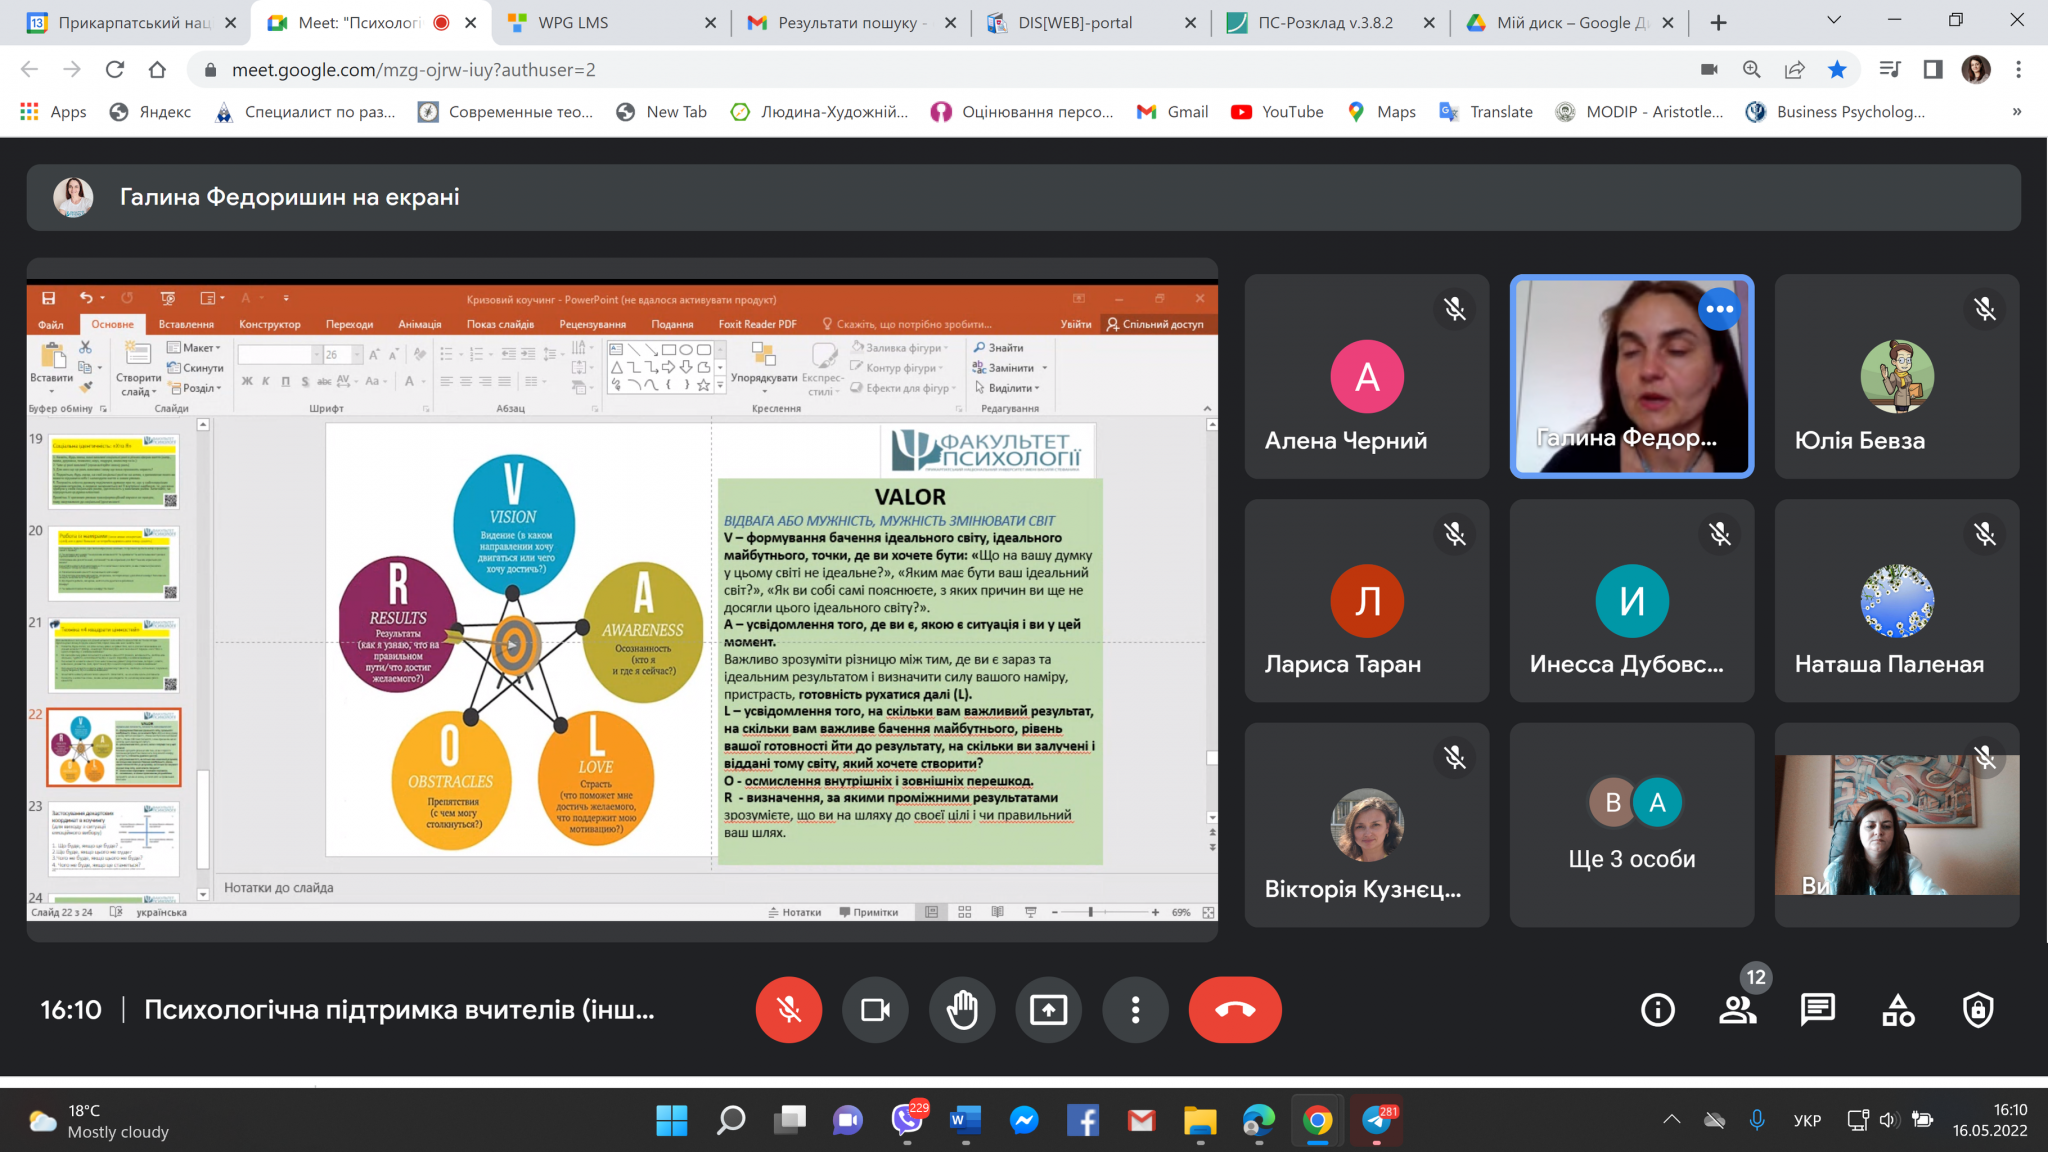Switch to DIS[WEB]-portal tab
Viewport: 2048px width, 1152px height.
(x=1075, y=22)
